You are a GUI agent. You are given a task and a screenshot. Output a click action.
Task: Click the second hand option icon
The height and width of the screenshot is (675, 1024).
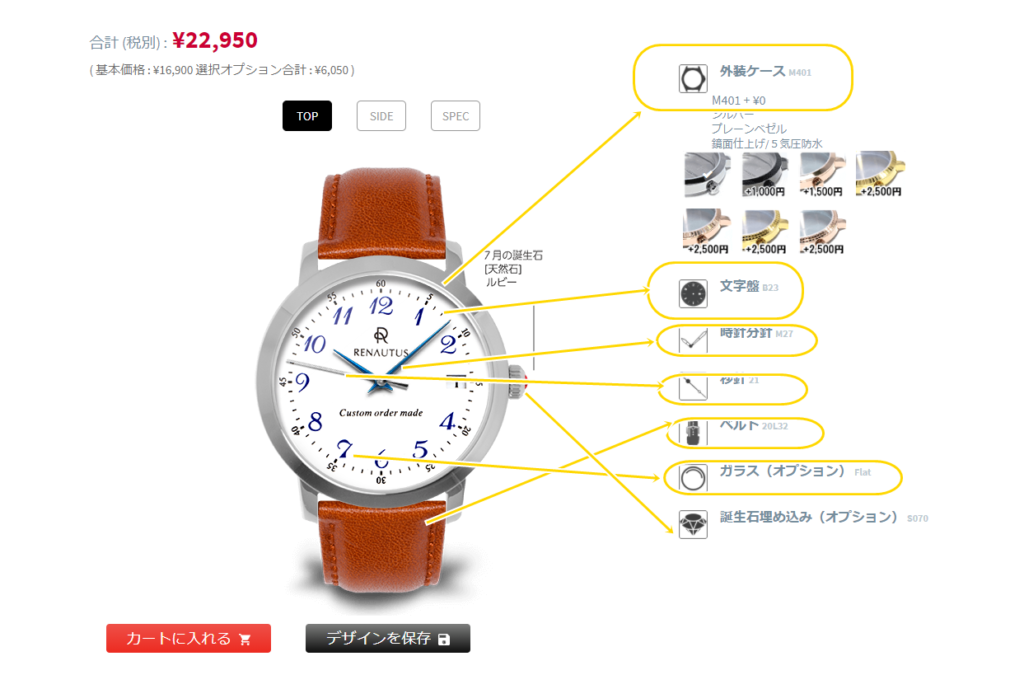[693, 387]
